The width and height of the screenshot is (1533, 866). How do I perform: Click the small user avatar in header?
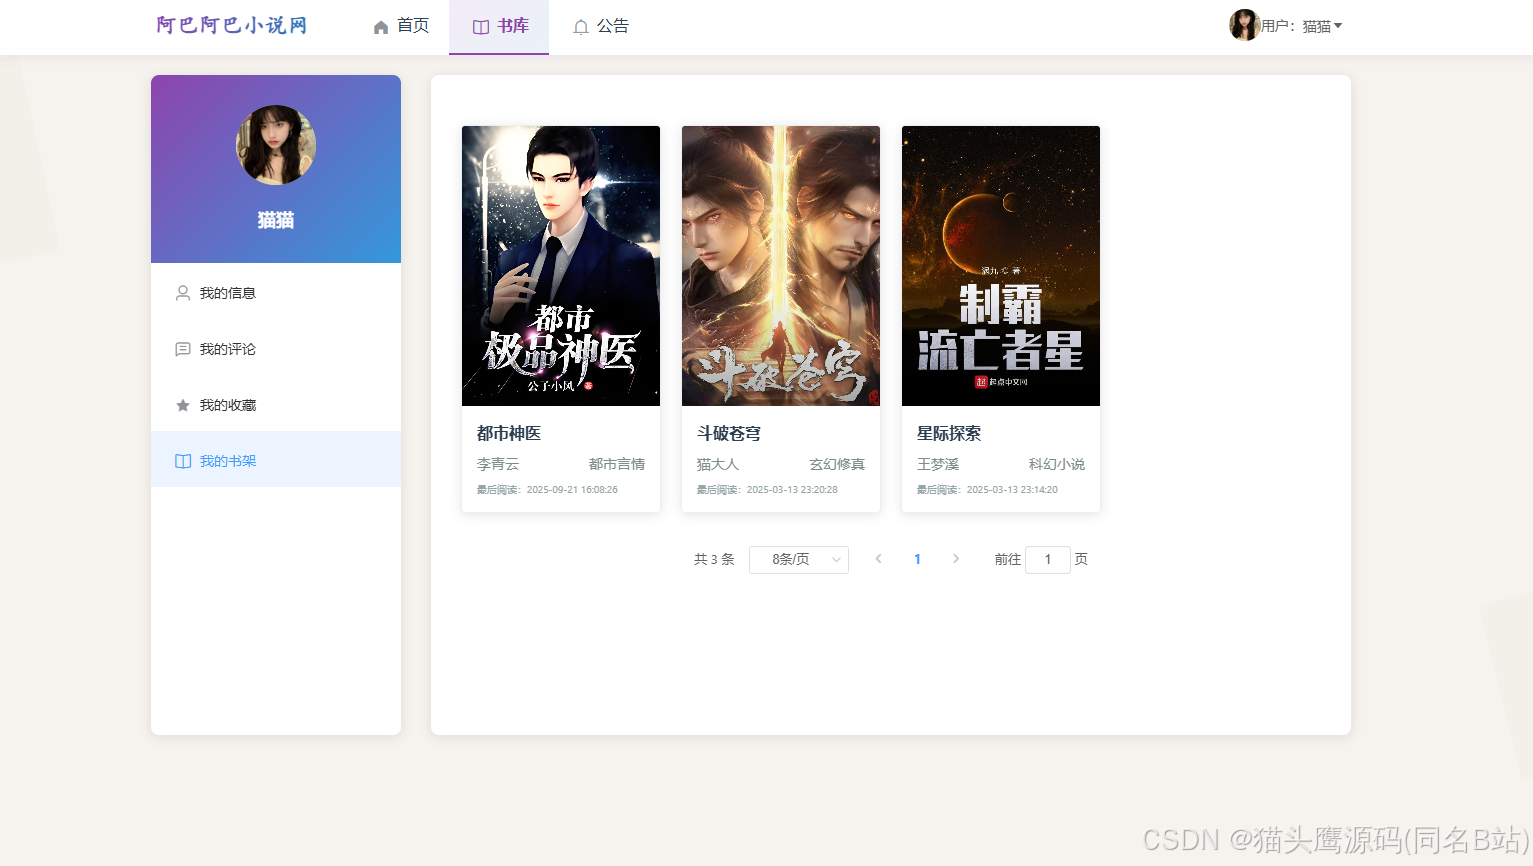pos(1244,25)
